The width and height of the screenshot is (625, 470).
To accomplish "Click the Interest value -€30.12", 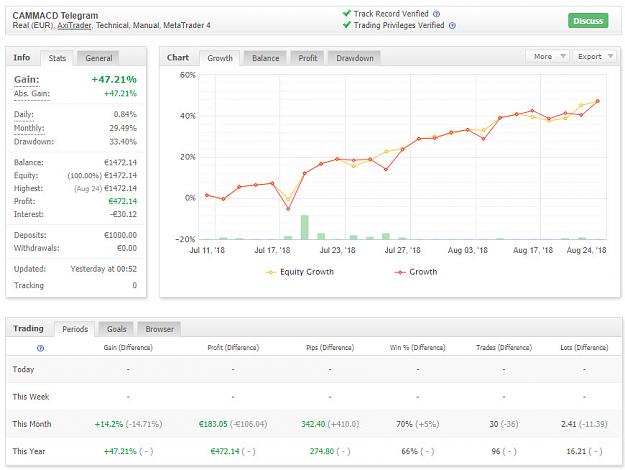I will [x=124, y=214].
